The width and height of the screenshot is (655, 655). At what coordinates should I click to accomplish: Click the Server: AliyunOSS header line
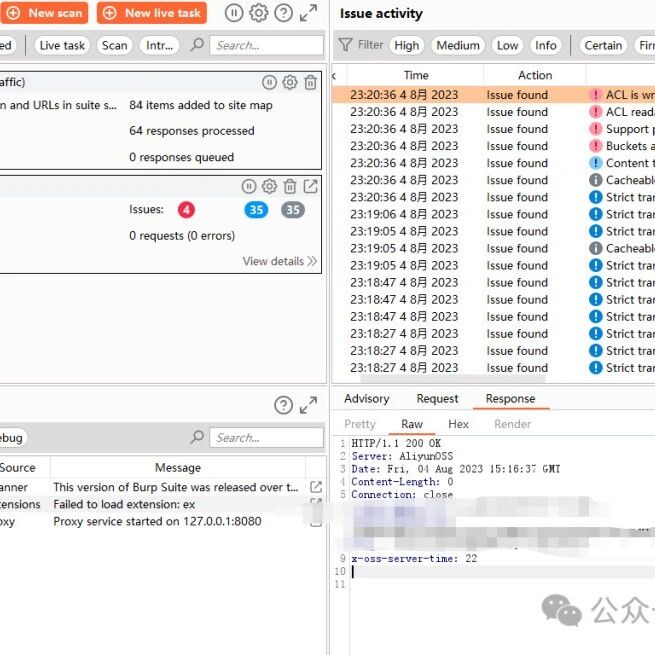(x=402, y=456)
